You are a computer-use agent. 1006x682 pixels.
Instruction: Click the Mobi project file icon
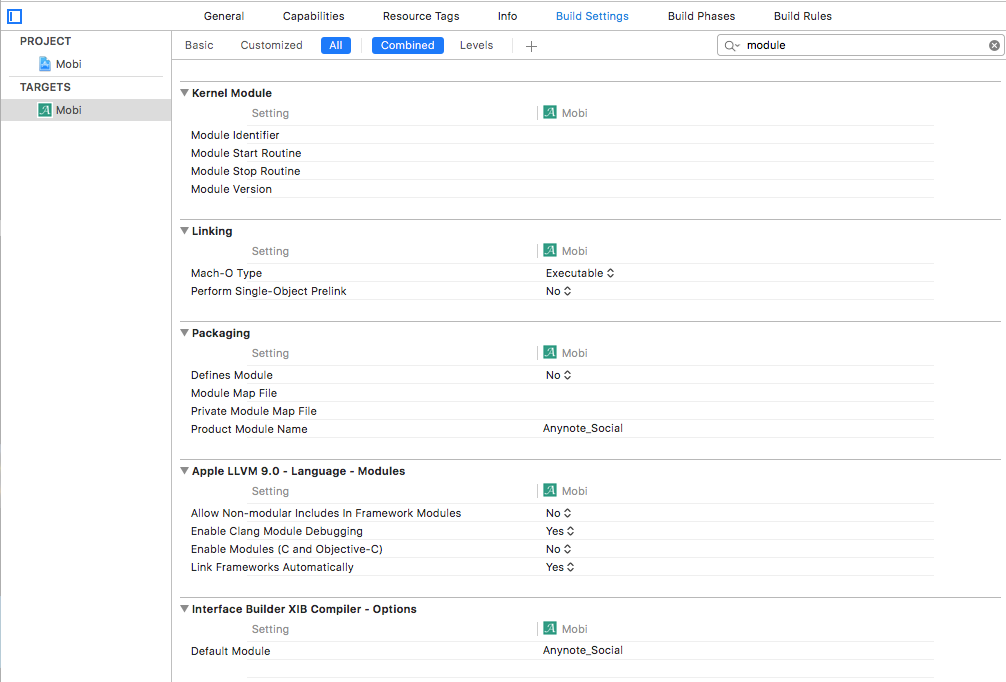44,64
